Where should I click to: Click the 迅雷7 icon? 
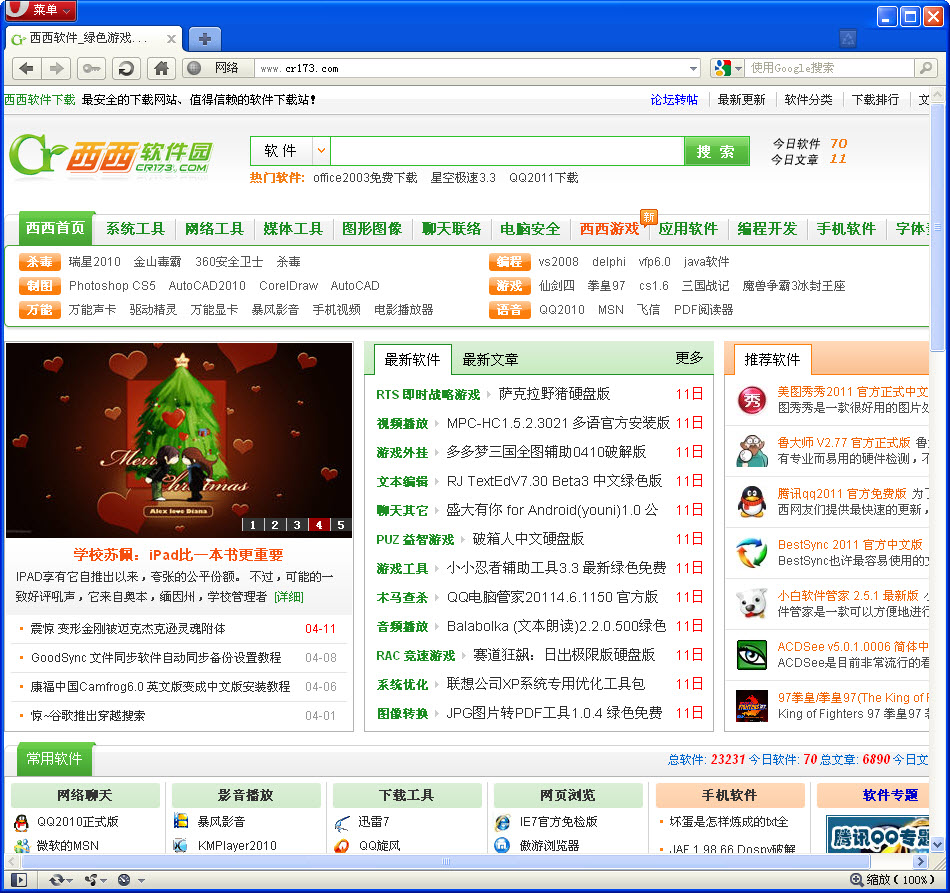click(x=342, y=823)
